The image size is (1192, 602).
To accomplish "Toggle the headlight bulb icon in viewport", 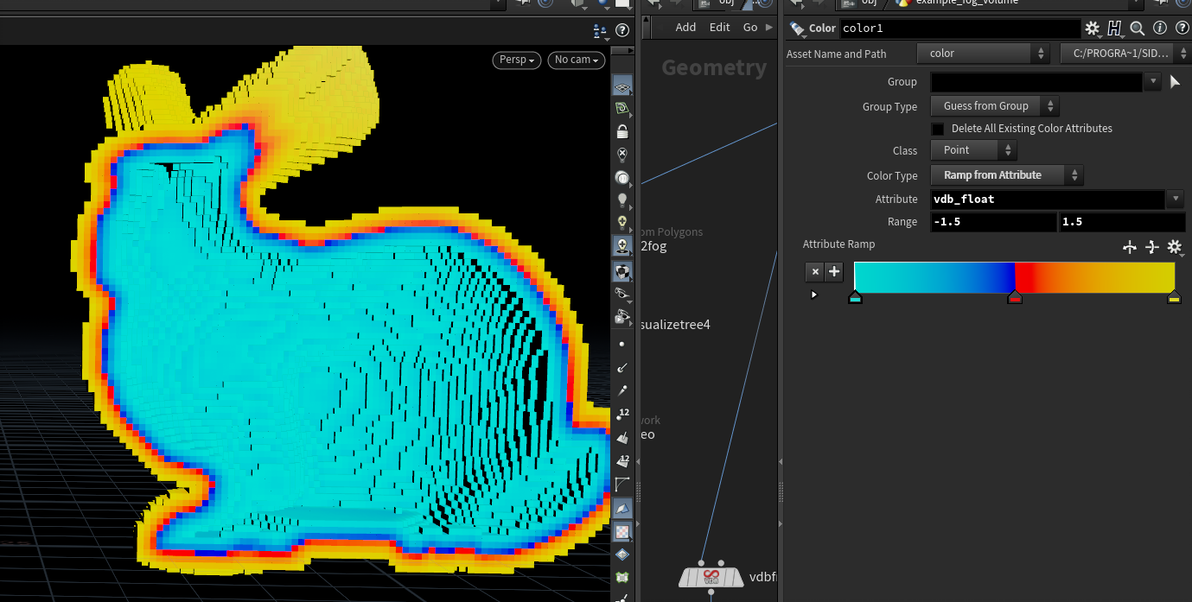I will pyautogui.click(x=622, y=200).
